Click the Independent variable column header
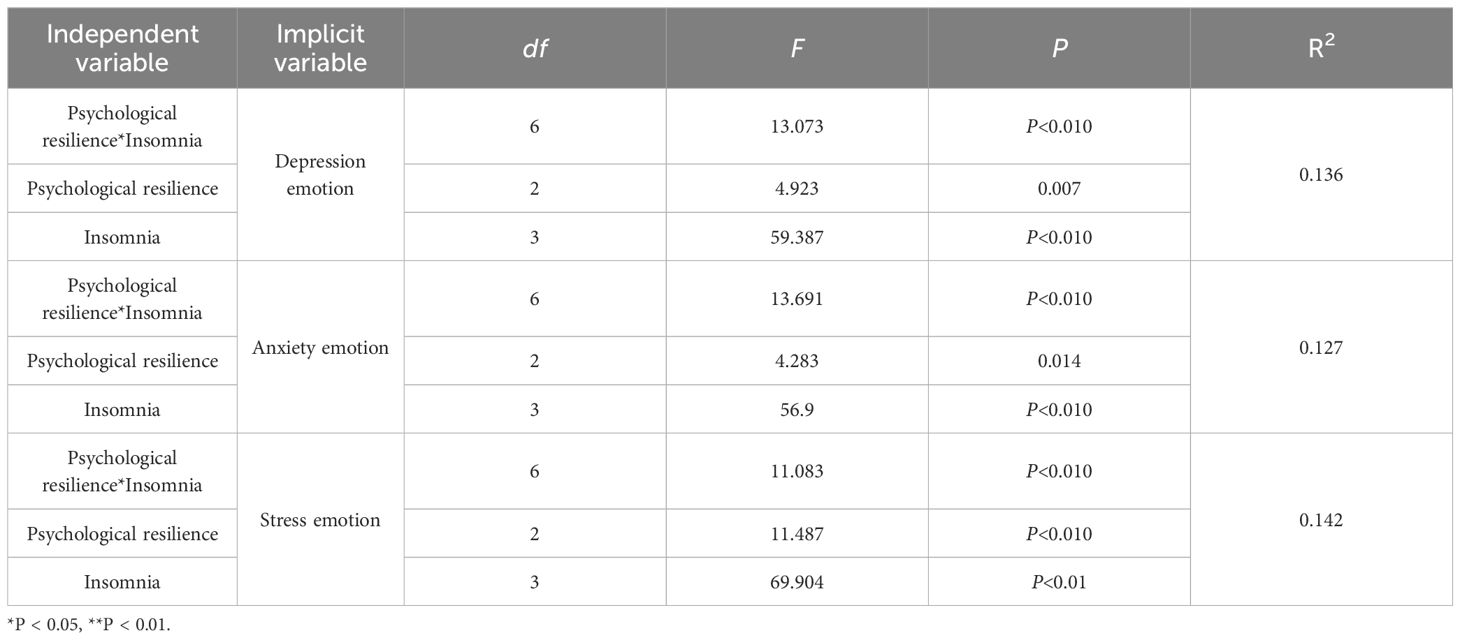1460x640 pixels. pos(122,48)
